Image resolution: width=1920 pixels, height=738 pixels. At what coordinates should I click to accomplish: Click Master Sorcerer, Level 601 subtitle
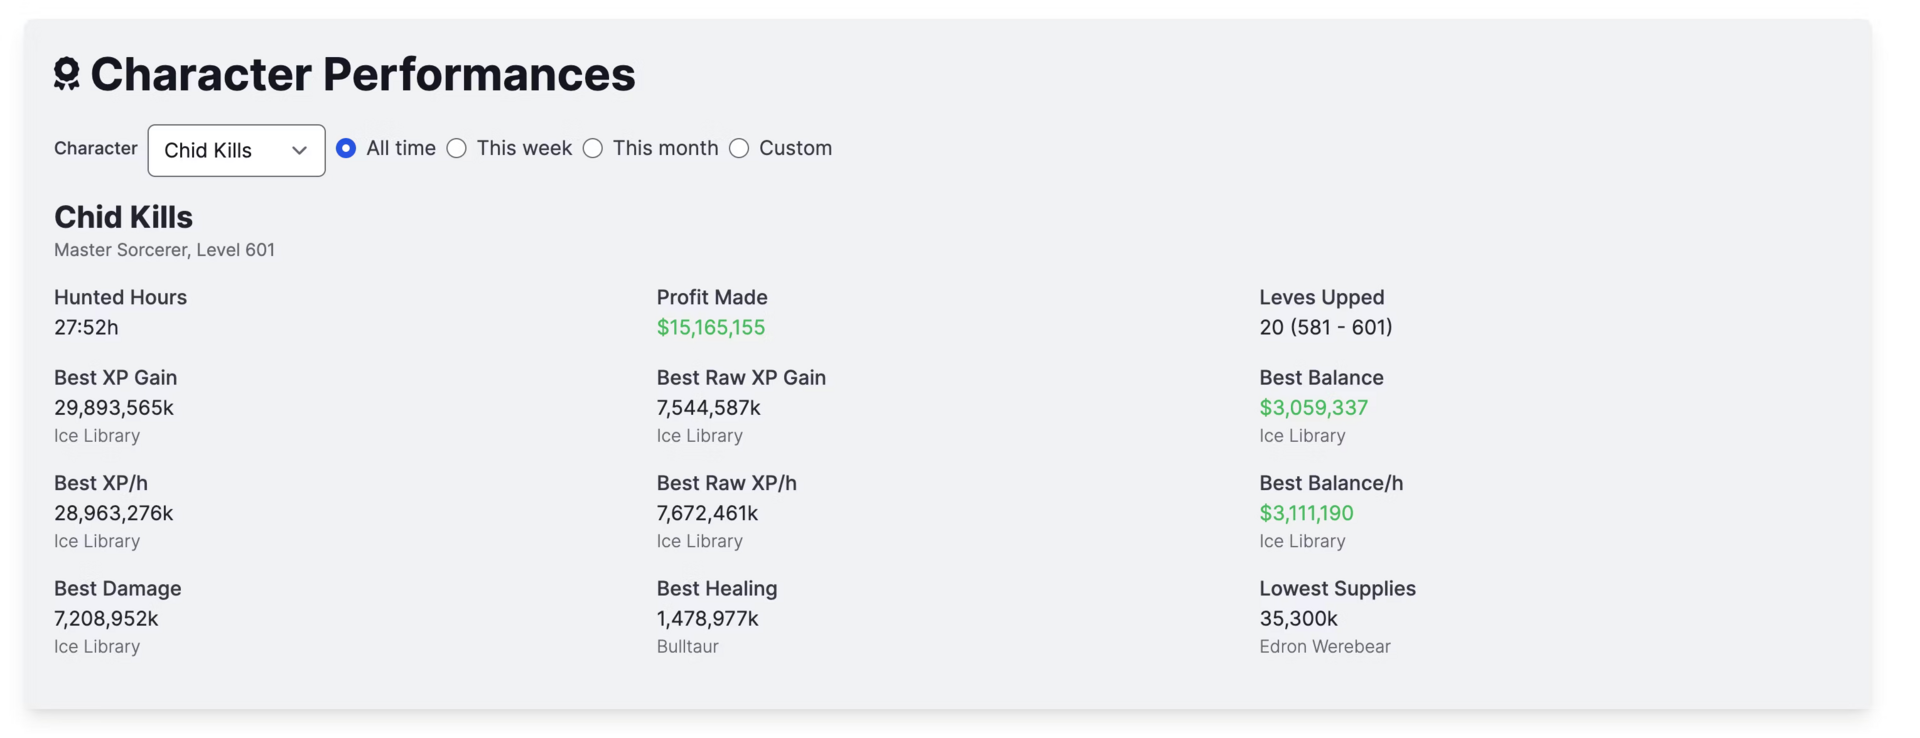coord(164,249)
